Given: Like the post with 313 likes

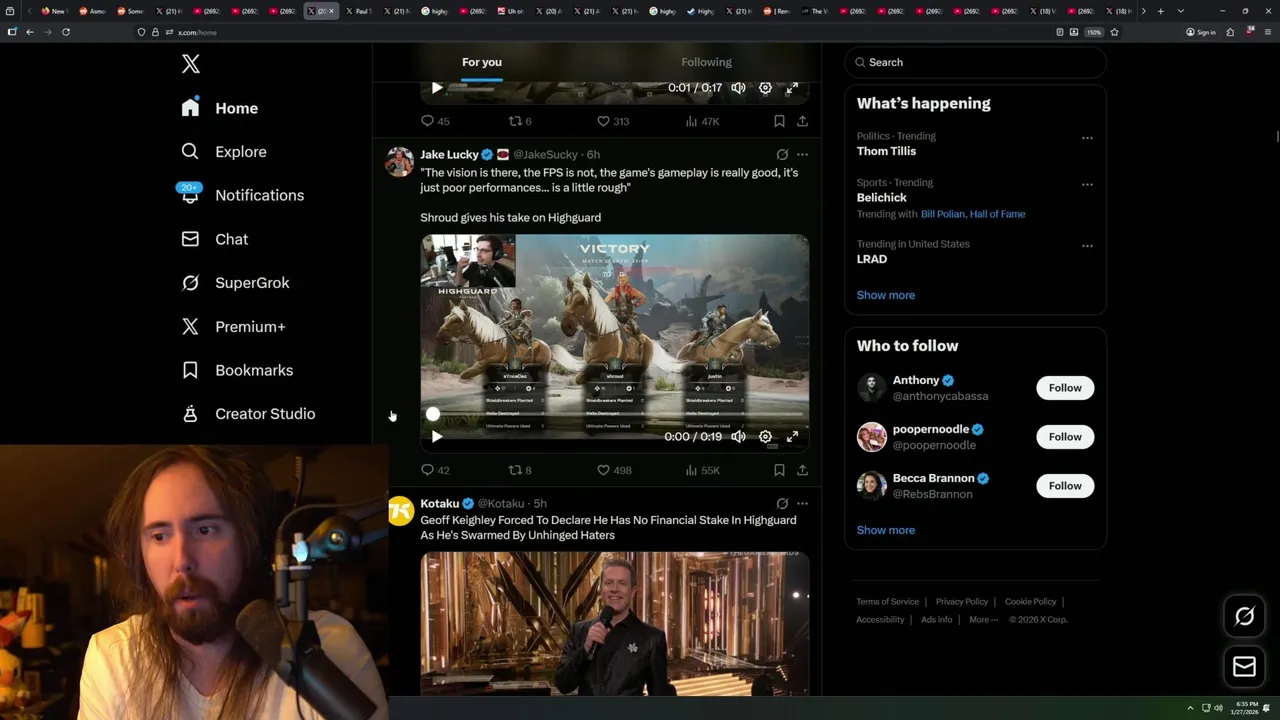Looking at the screenshot, I should point(613,121).
